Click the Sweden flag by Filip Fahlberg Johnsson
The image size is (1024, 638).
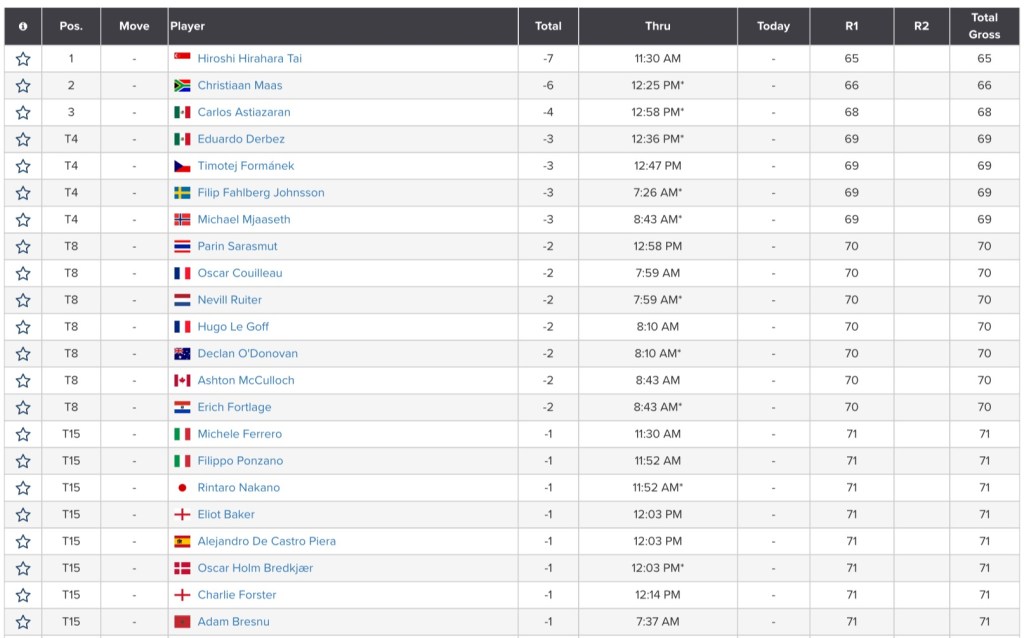182,193
